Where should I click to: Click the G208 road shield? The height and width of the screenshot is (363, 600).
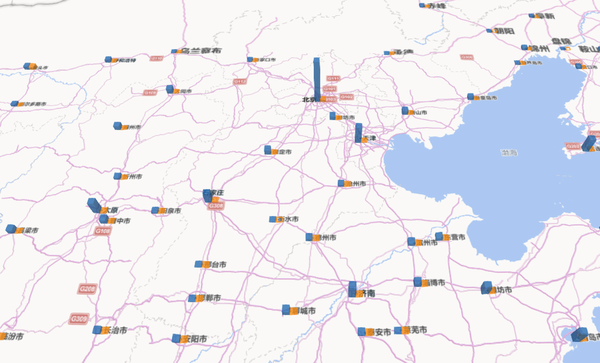pos(87,289)
